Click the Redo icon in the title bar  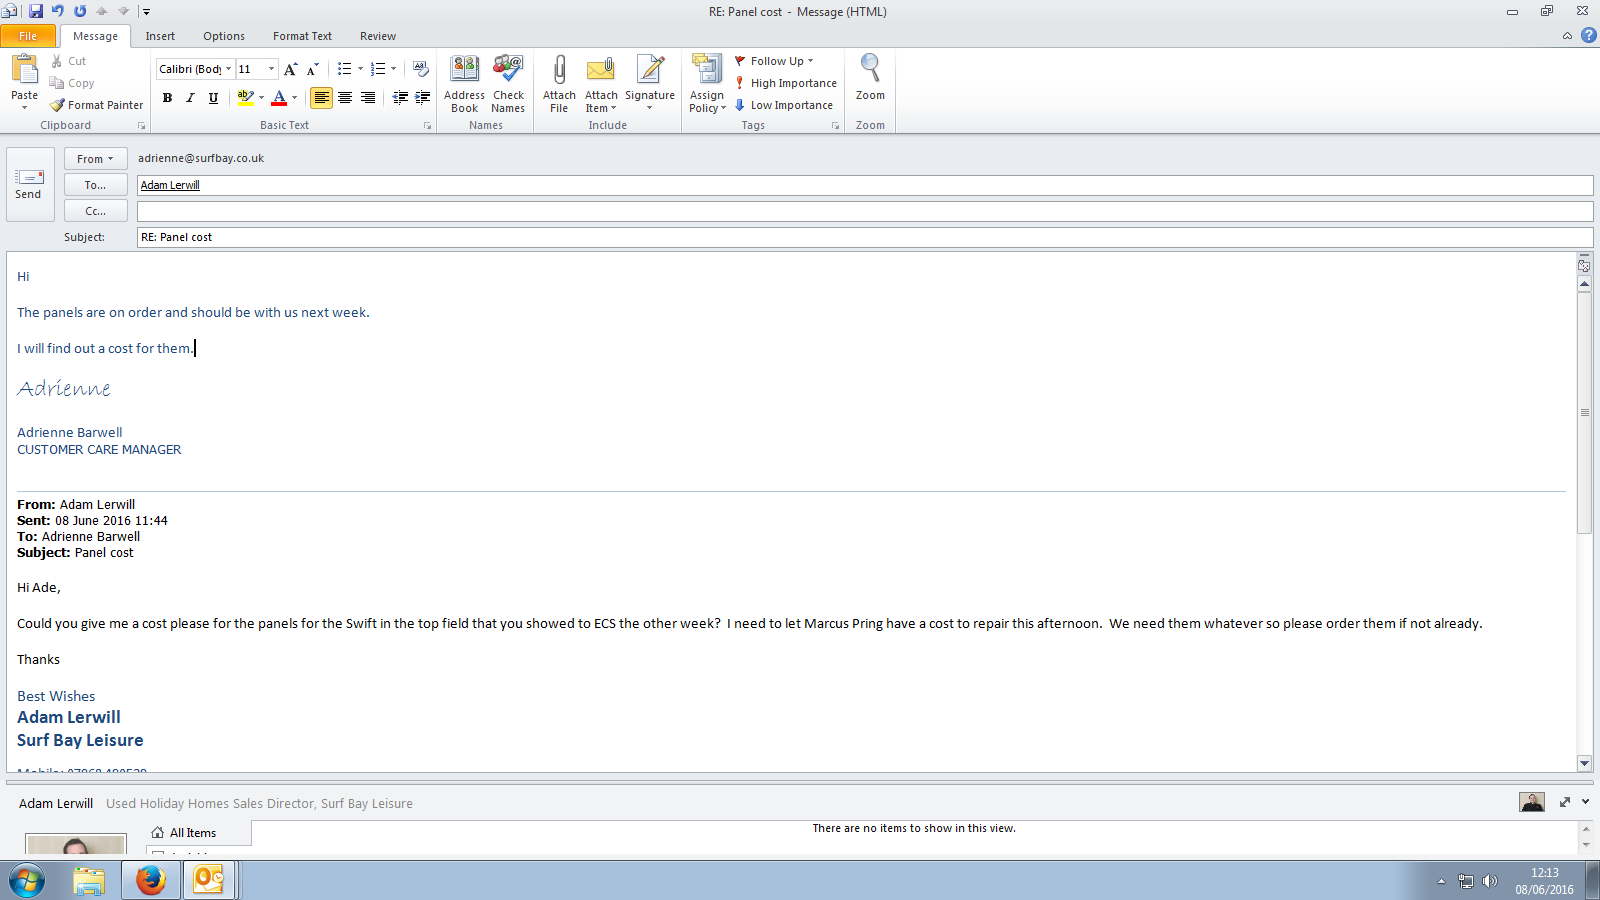point(80,11)
